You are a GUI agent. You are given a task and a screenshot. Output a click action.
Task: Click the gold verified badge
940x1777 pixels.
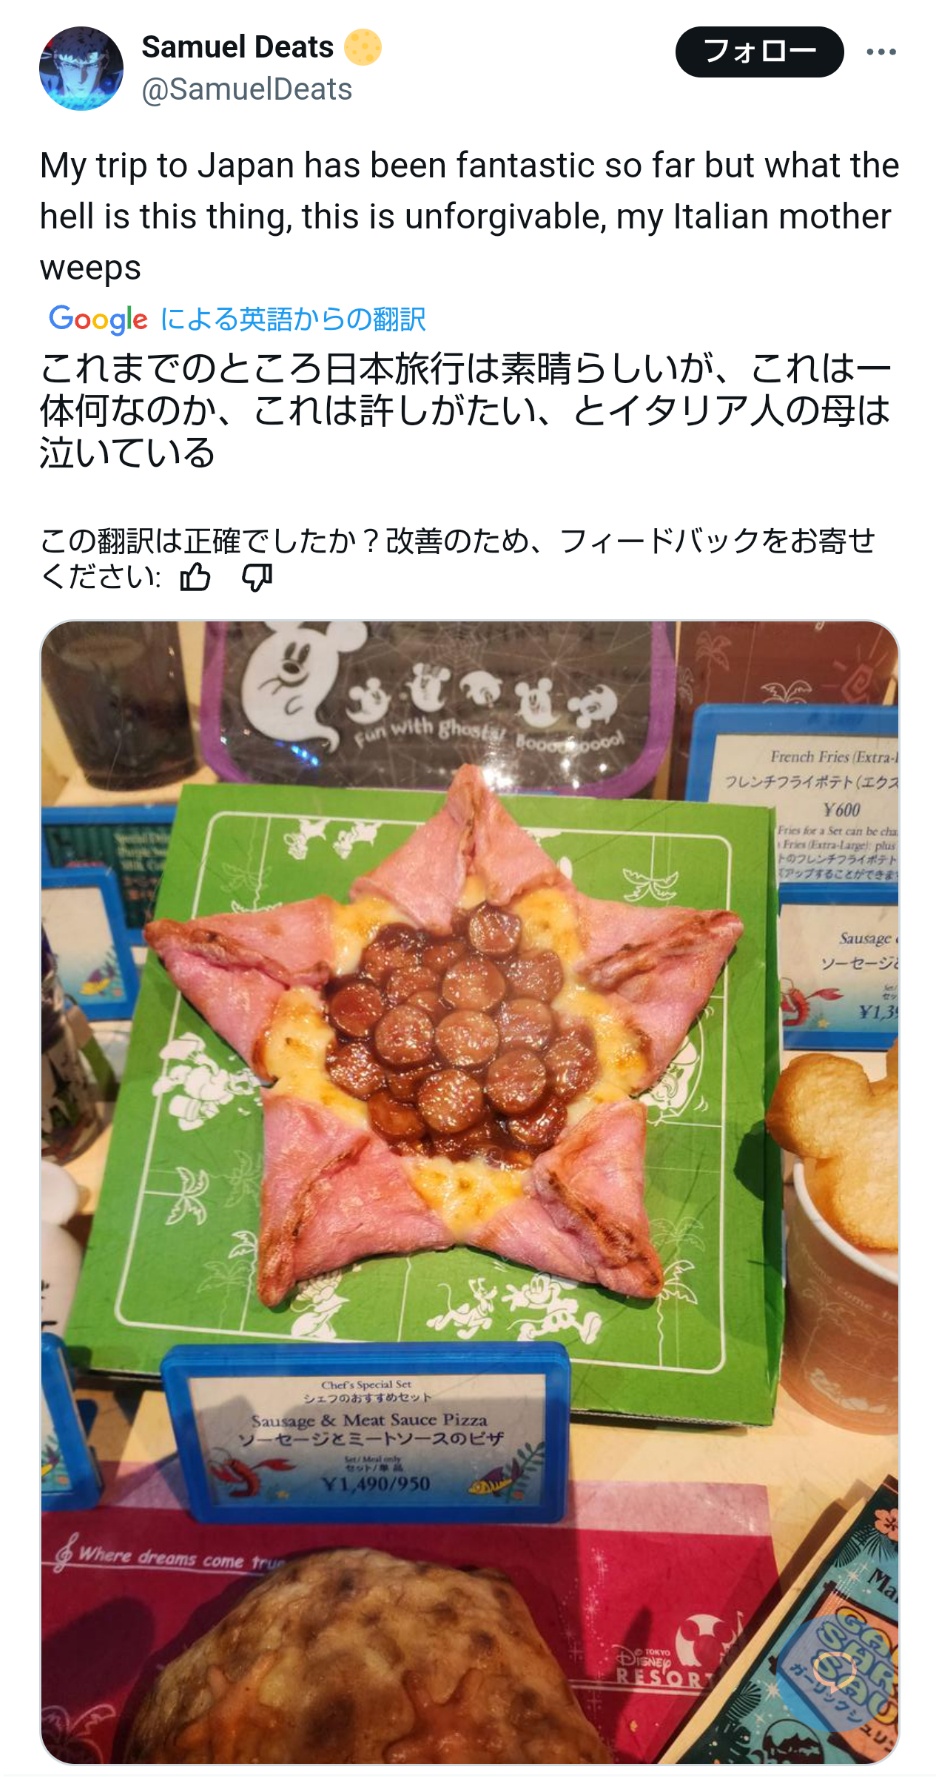click(363, 47)
